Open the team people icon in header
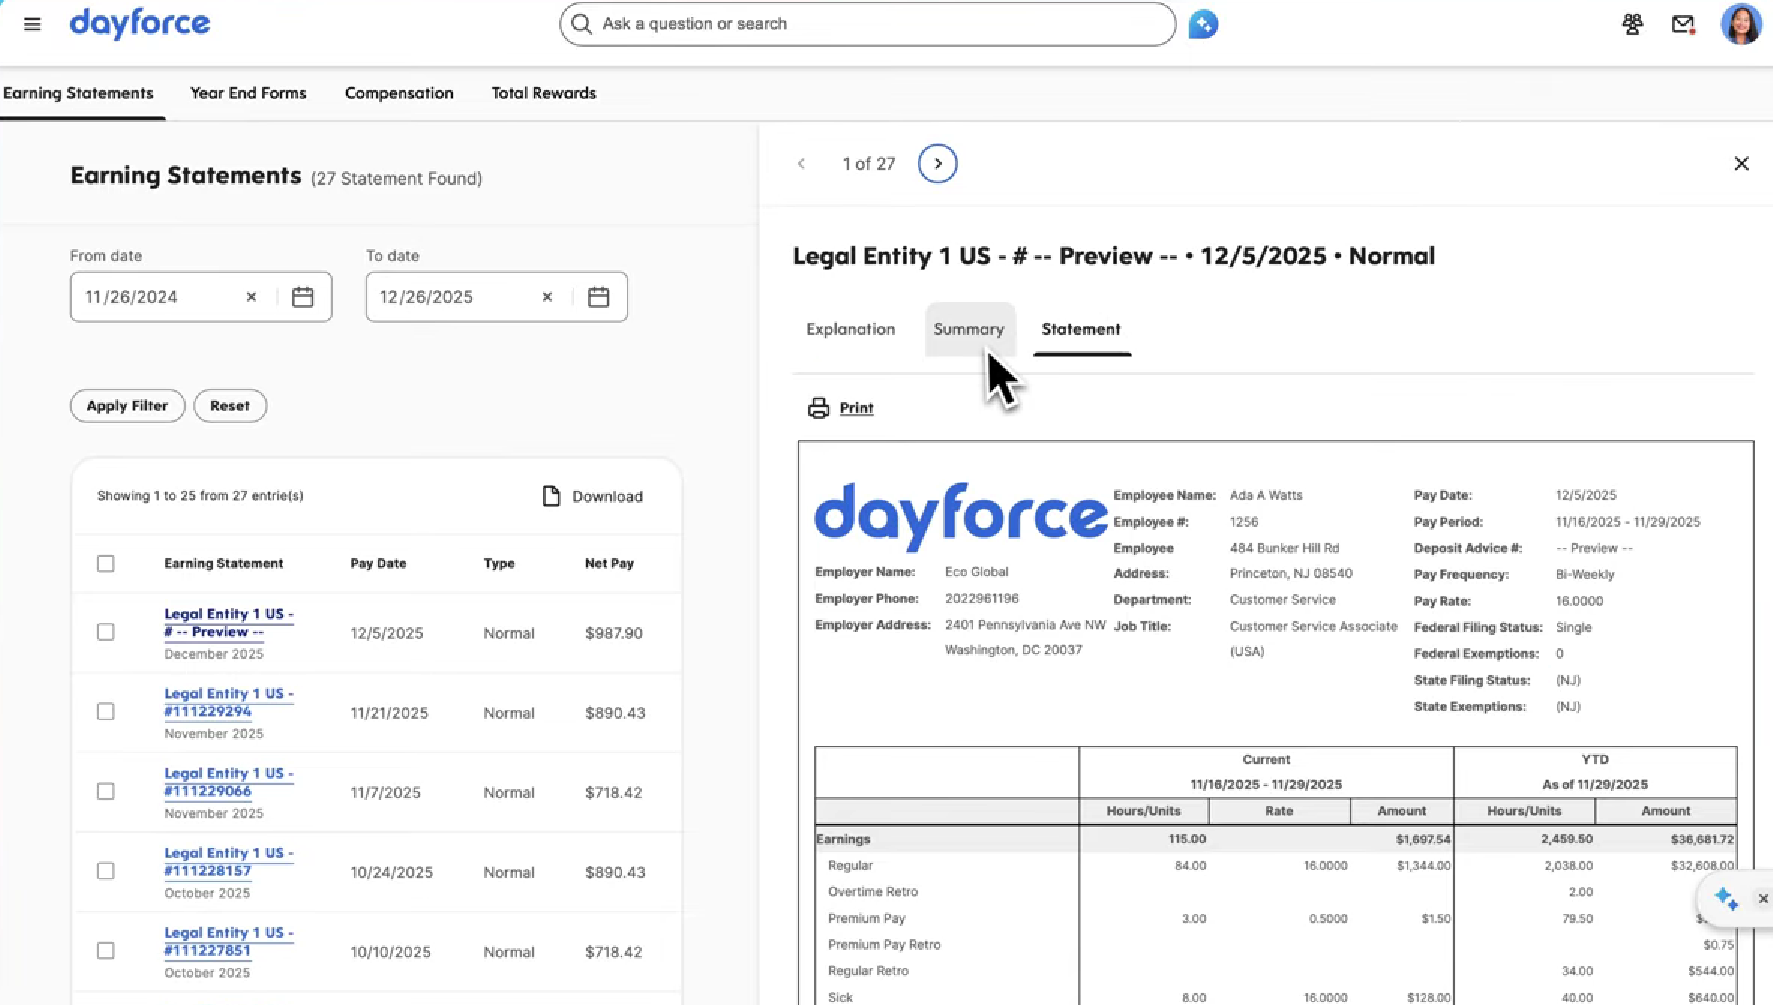The image size is (1773, 1005). click(x=1632, y=24)
